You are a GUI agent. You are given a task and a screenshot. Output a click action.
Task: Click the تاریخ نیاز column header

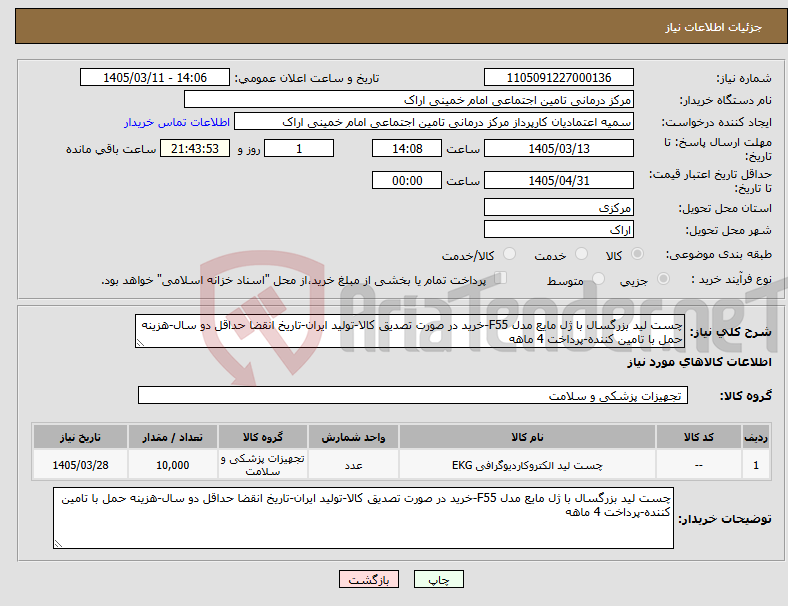[80, 437]
